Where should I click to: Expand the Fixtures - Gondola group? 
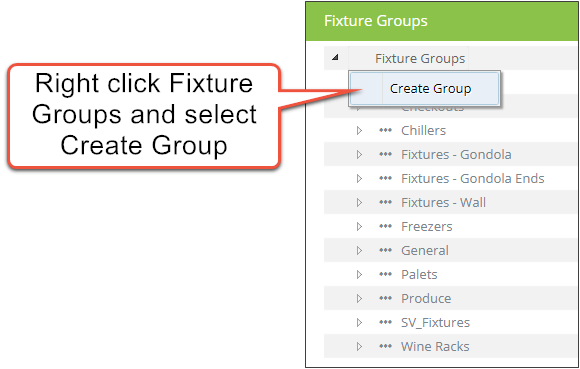pyautogui.click(x=359, y=155)
